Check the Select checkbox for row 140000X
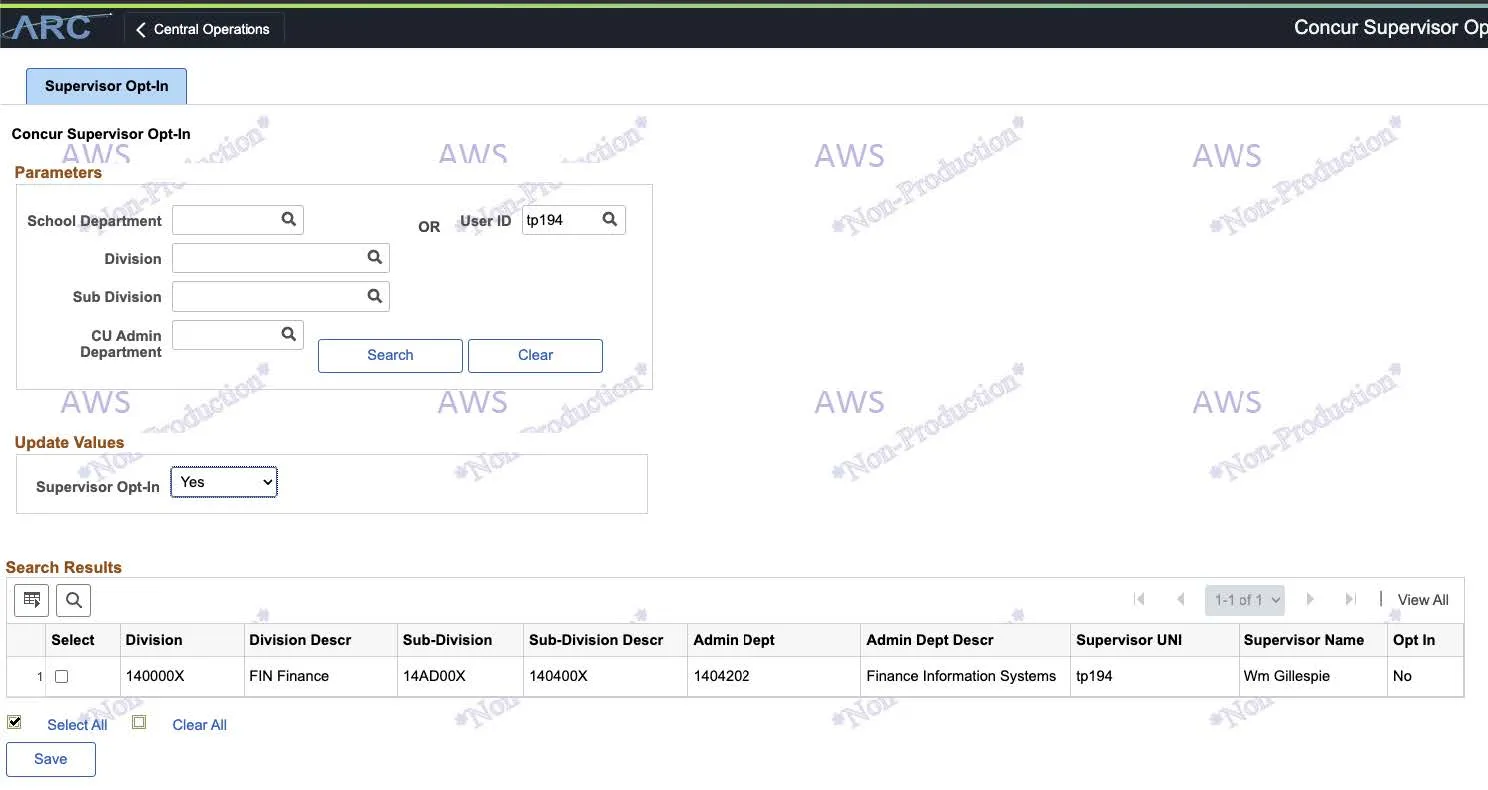Screen dimensions: 1488x790 [x=61, y=677]
